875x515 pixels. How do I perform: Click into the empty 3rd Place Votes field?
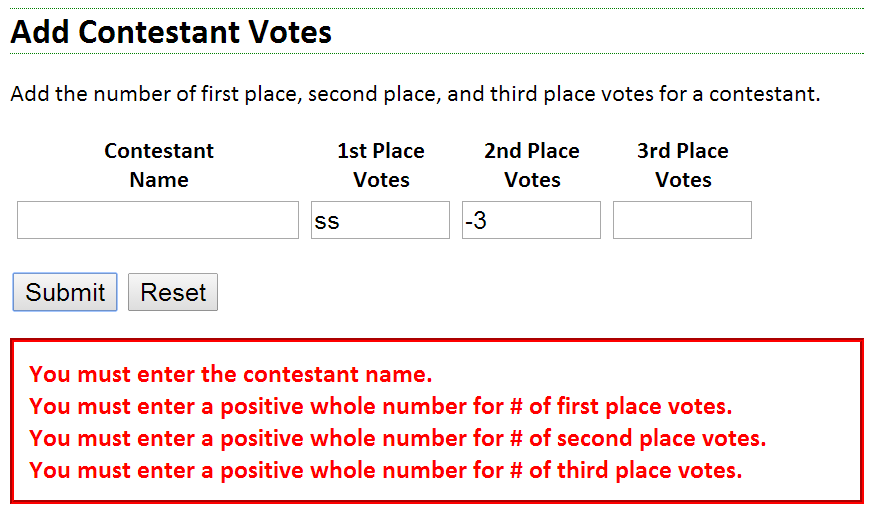point(682,220)
